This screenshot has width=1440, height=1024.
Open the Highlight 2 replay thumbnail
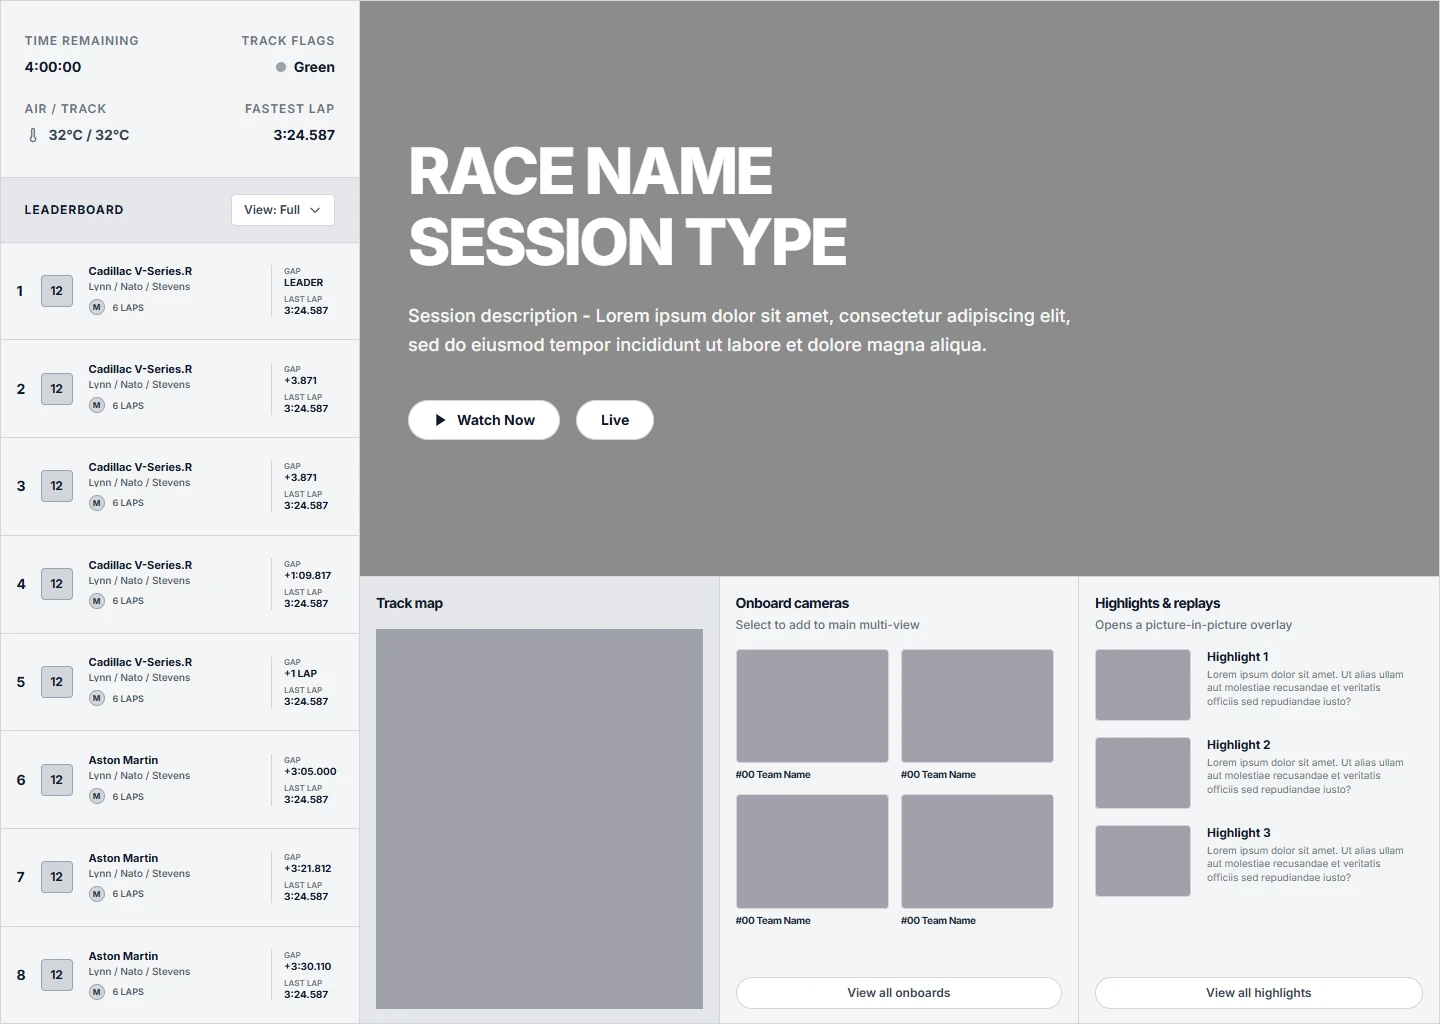[1142, 772]
